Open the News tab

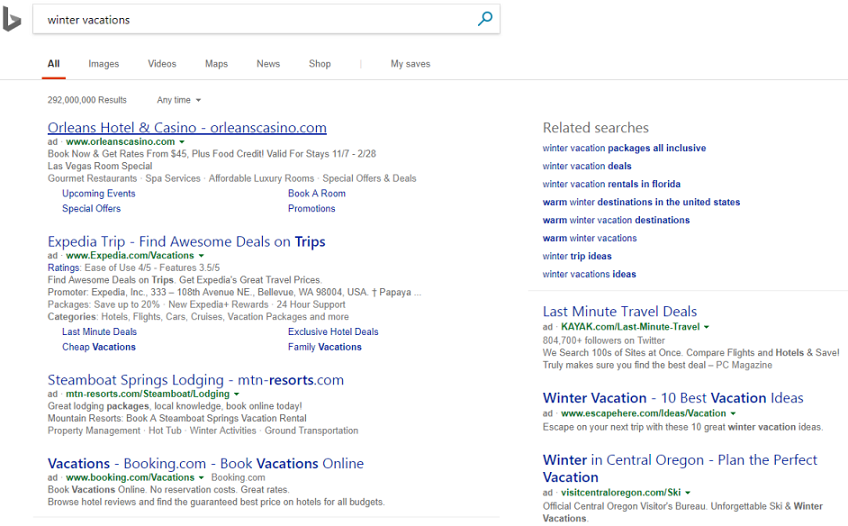pyautogui.click(x=268, y=64)
